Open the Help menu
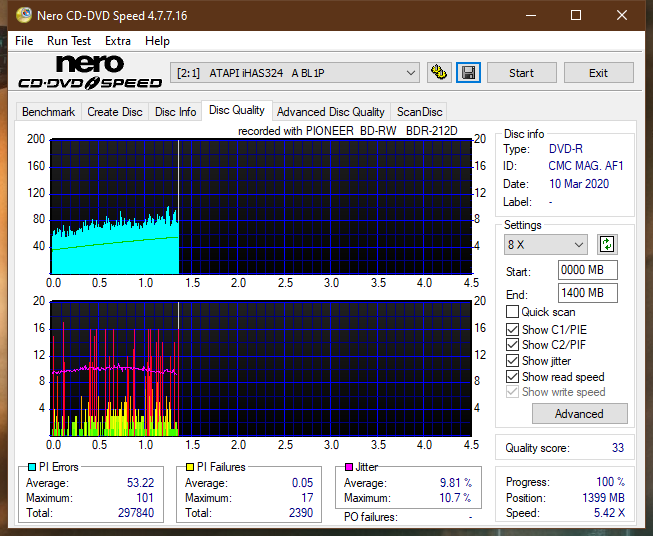Screen dimensions: 653x536 (157, 41)
